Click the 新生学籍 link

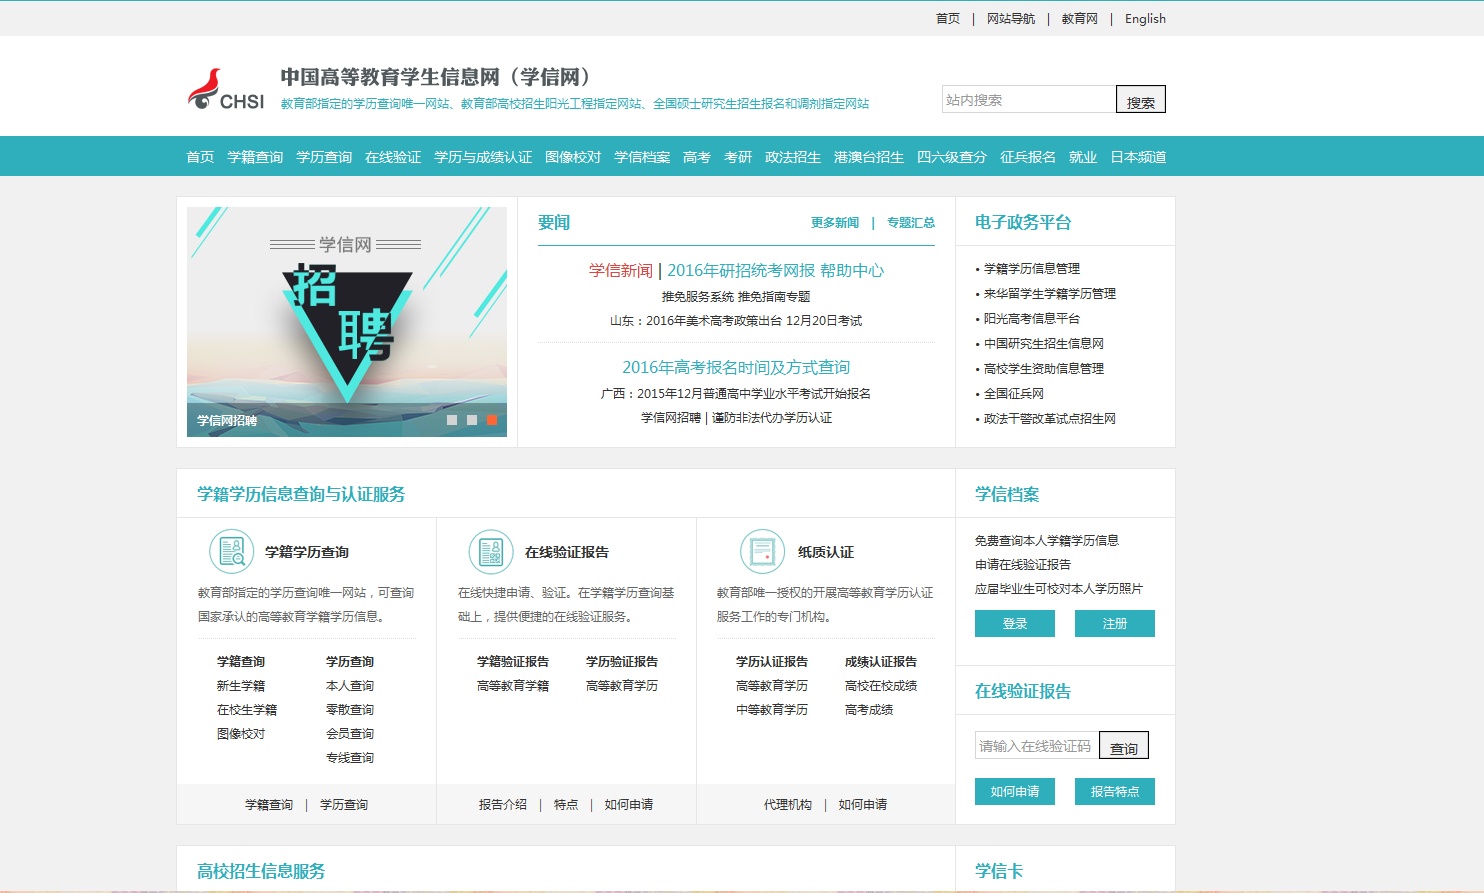point(241,685)
